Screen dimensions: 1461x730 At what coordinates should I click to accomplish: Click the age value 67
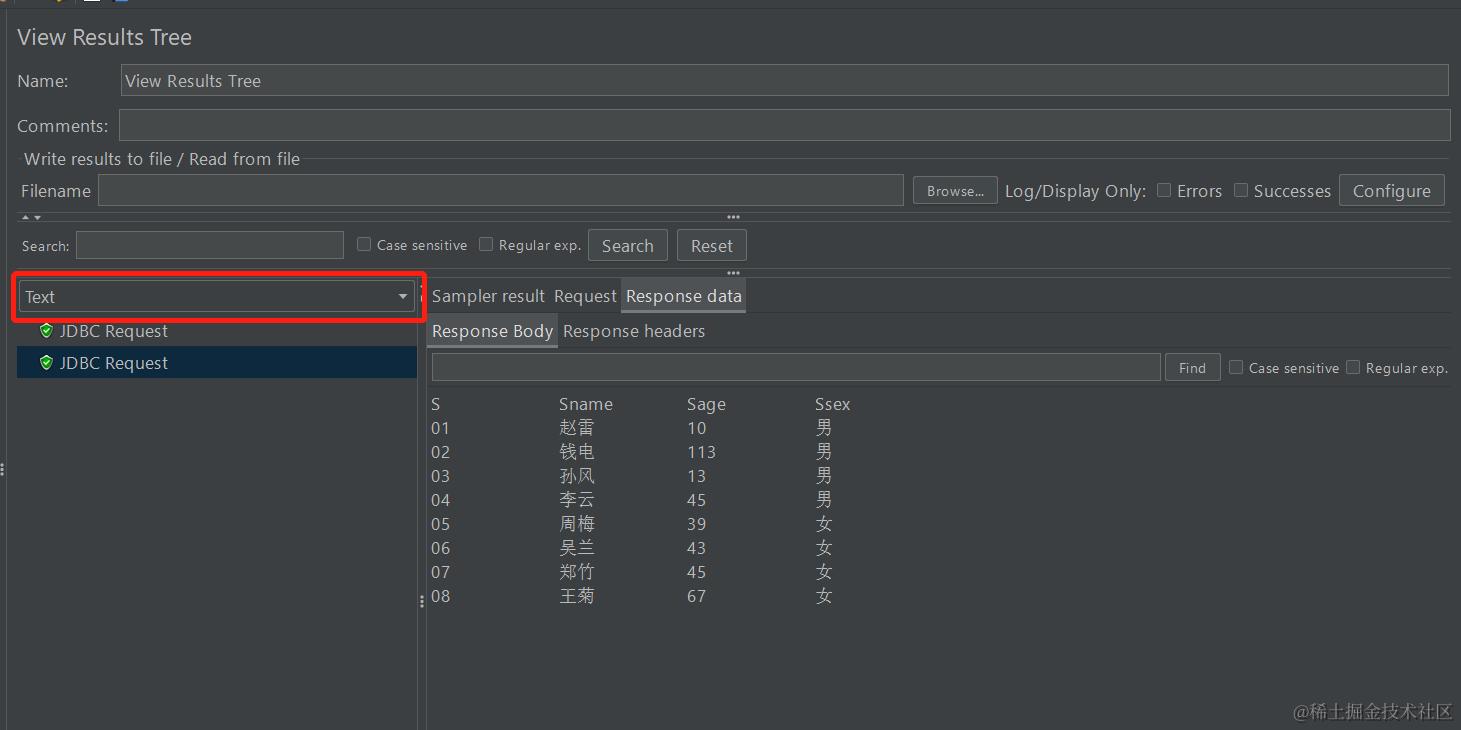click(x=696, y=596)
